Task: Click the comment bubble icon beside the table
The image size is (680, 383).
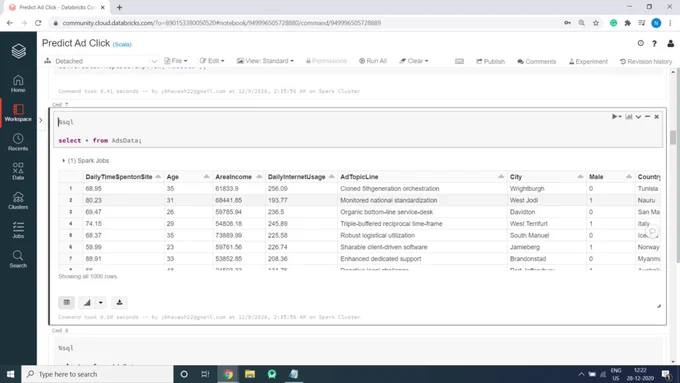Action: [652, 232]
